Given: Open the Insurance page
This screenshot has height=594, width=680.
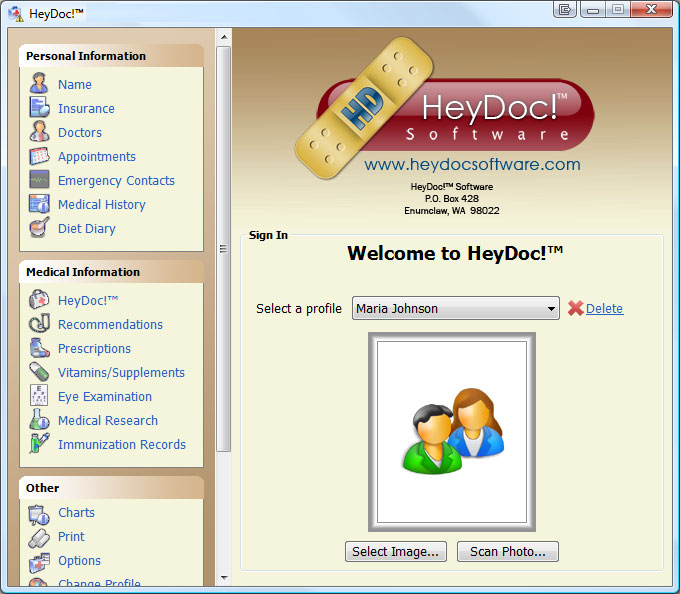Looking at the screenshot, I should pos(86,108).
